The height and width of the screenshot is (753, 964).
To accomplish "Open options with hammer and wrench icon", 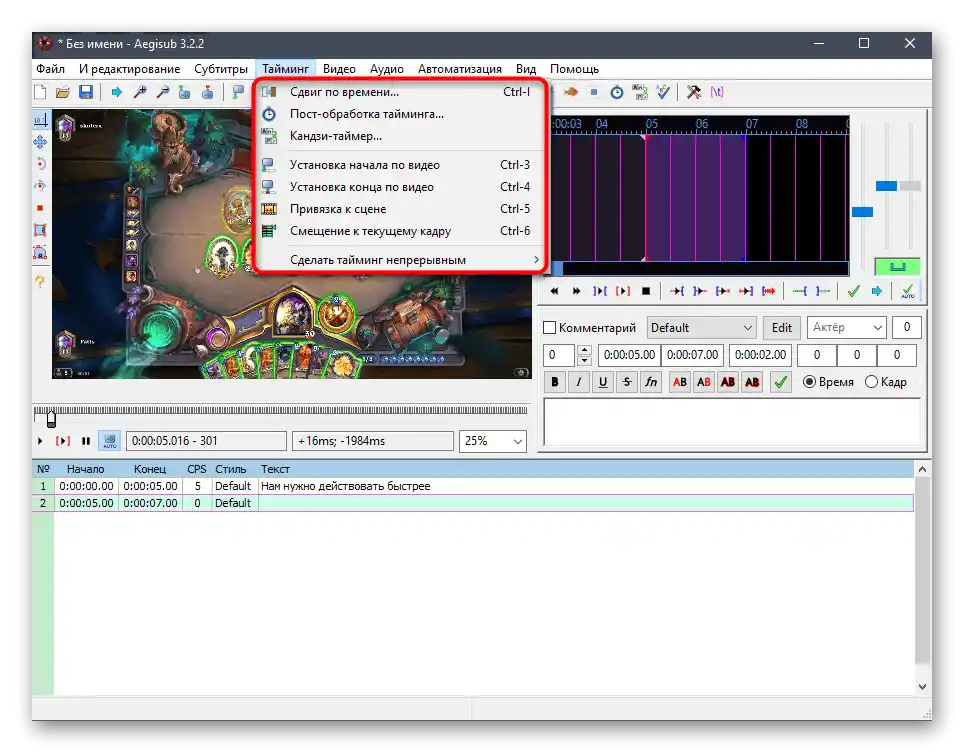I will tap(693, 92).
